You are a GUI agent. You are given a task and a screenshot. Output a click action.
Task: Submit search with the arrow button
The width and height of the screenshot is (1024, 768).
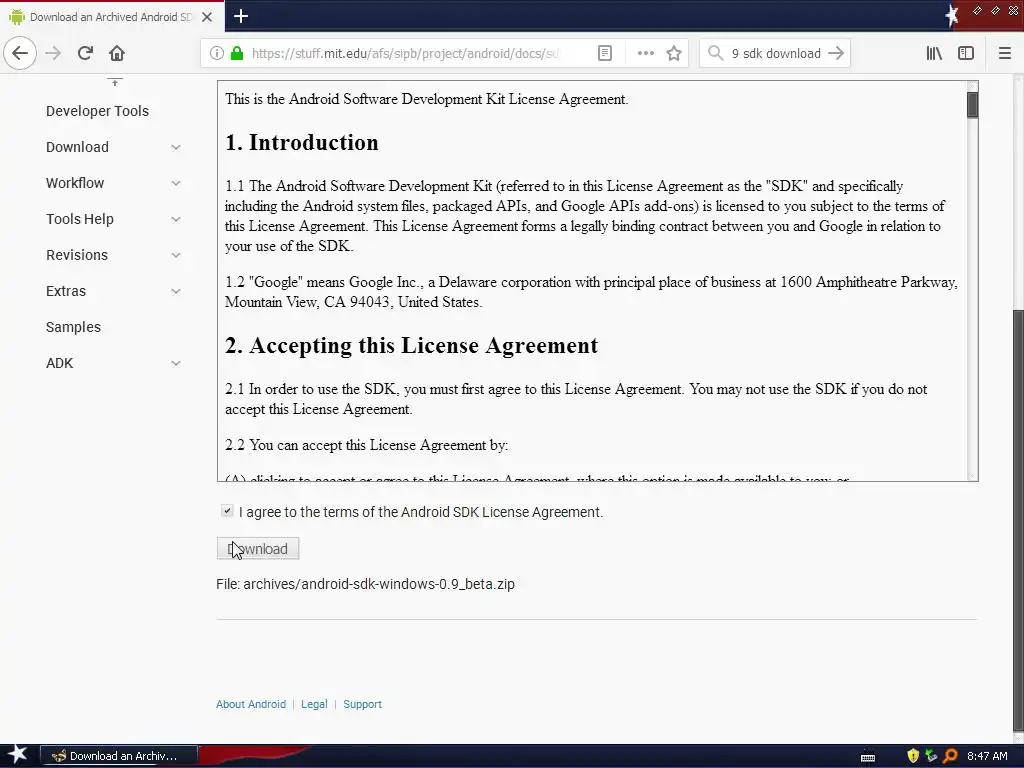click(x=836, y=53)
